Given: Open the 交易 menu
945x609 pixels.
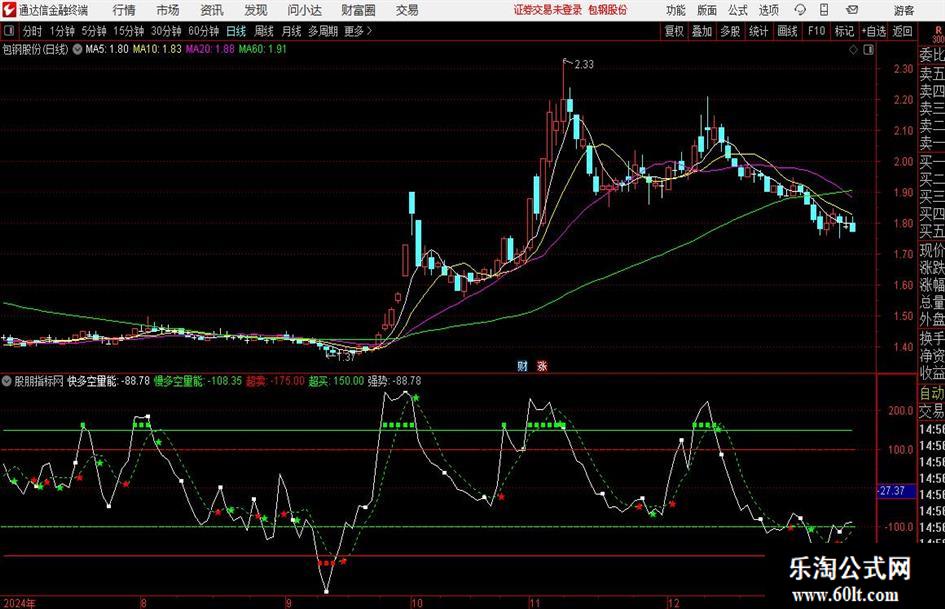Looking at the screenshot, I should (x=407, y=10).
